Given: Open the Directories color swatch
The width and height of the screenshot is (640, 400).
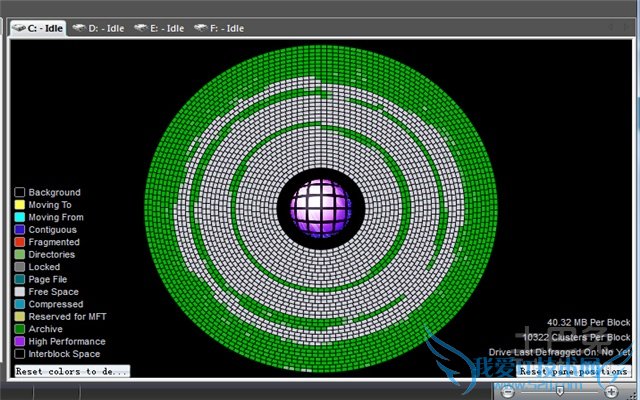Looking at the screenshot, I should point(19,255).
